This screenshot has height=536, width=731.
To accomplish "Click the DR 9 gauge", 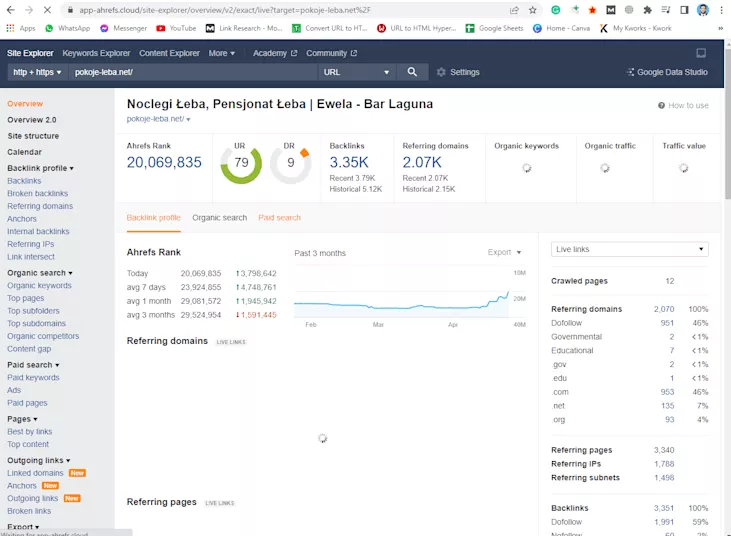I will 290,164.
